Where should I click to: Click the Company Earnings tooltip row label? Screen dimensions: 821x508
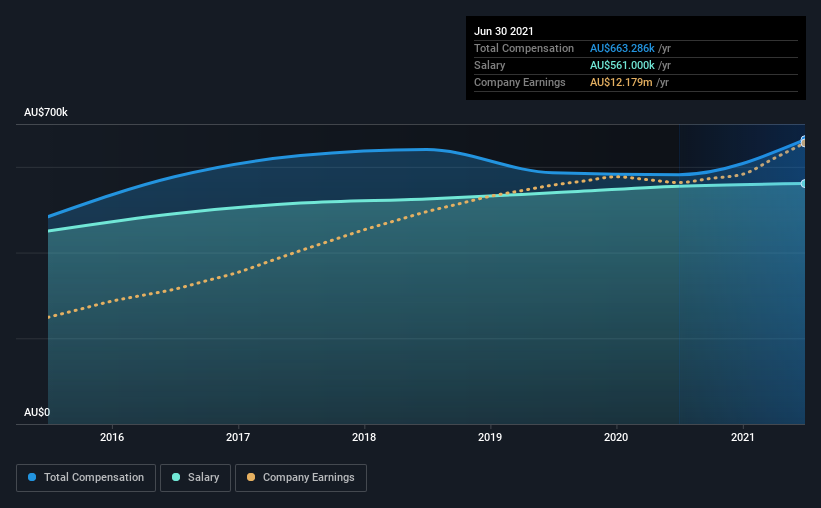[x=519, y=82]
